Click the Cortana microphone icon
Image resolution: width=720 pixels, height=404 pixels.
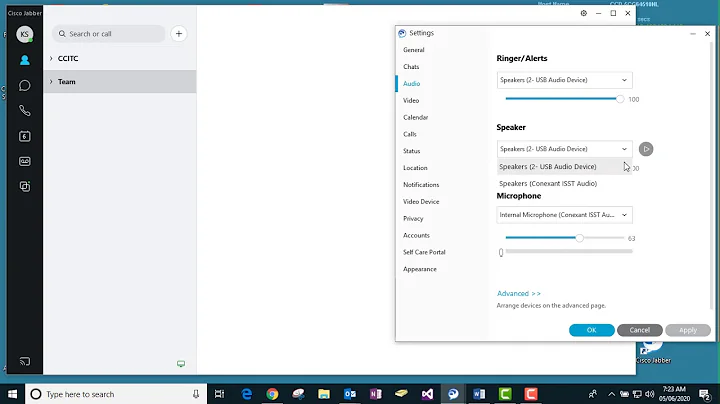pos(196,394)
